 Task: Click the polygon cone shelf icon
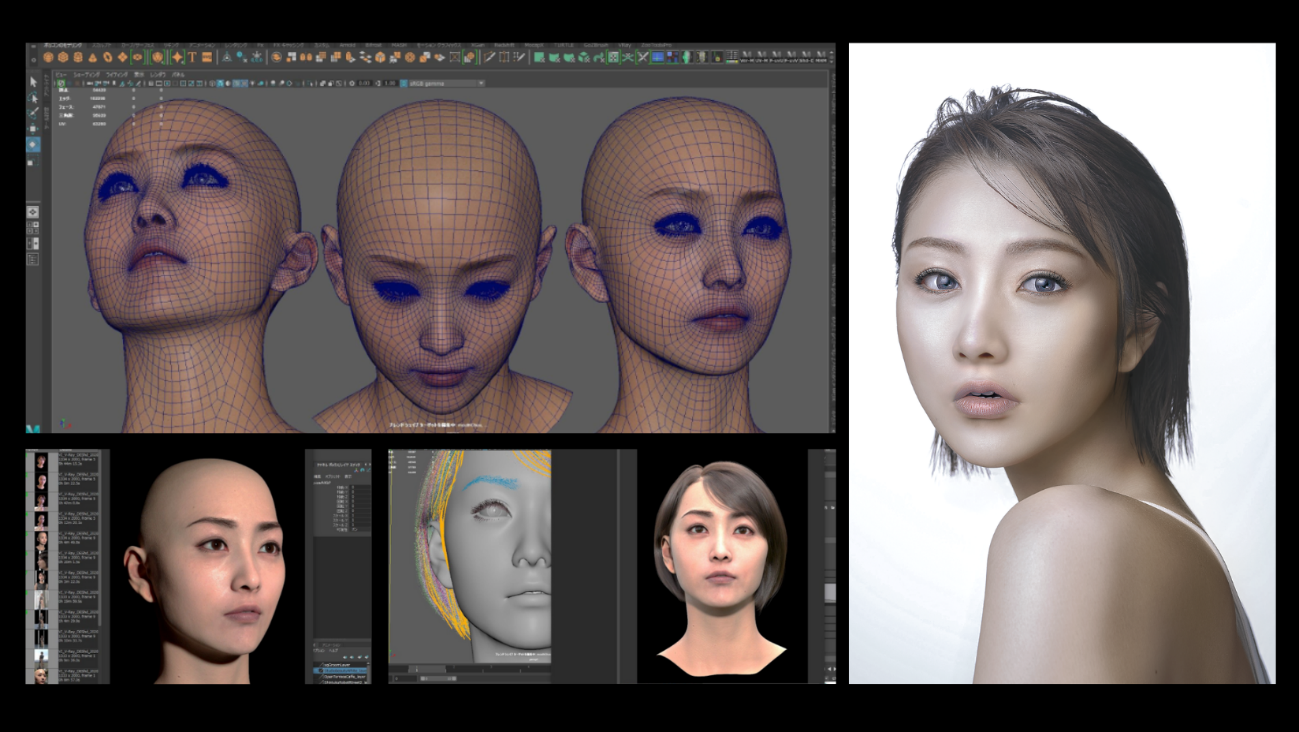(92, 57)
